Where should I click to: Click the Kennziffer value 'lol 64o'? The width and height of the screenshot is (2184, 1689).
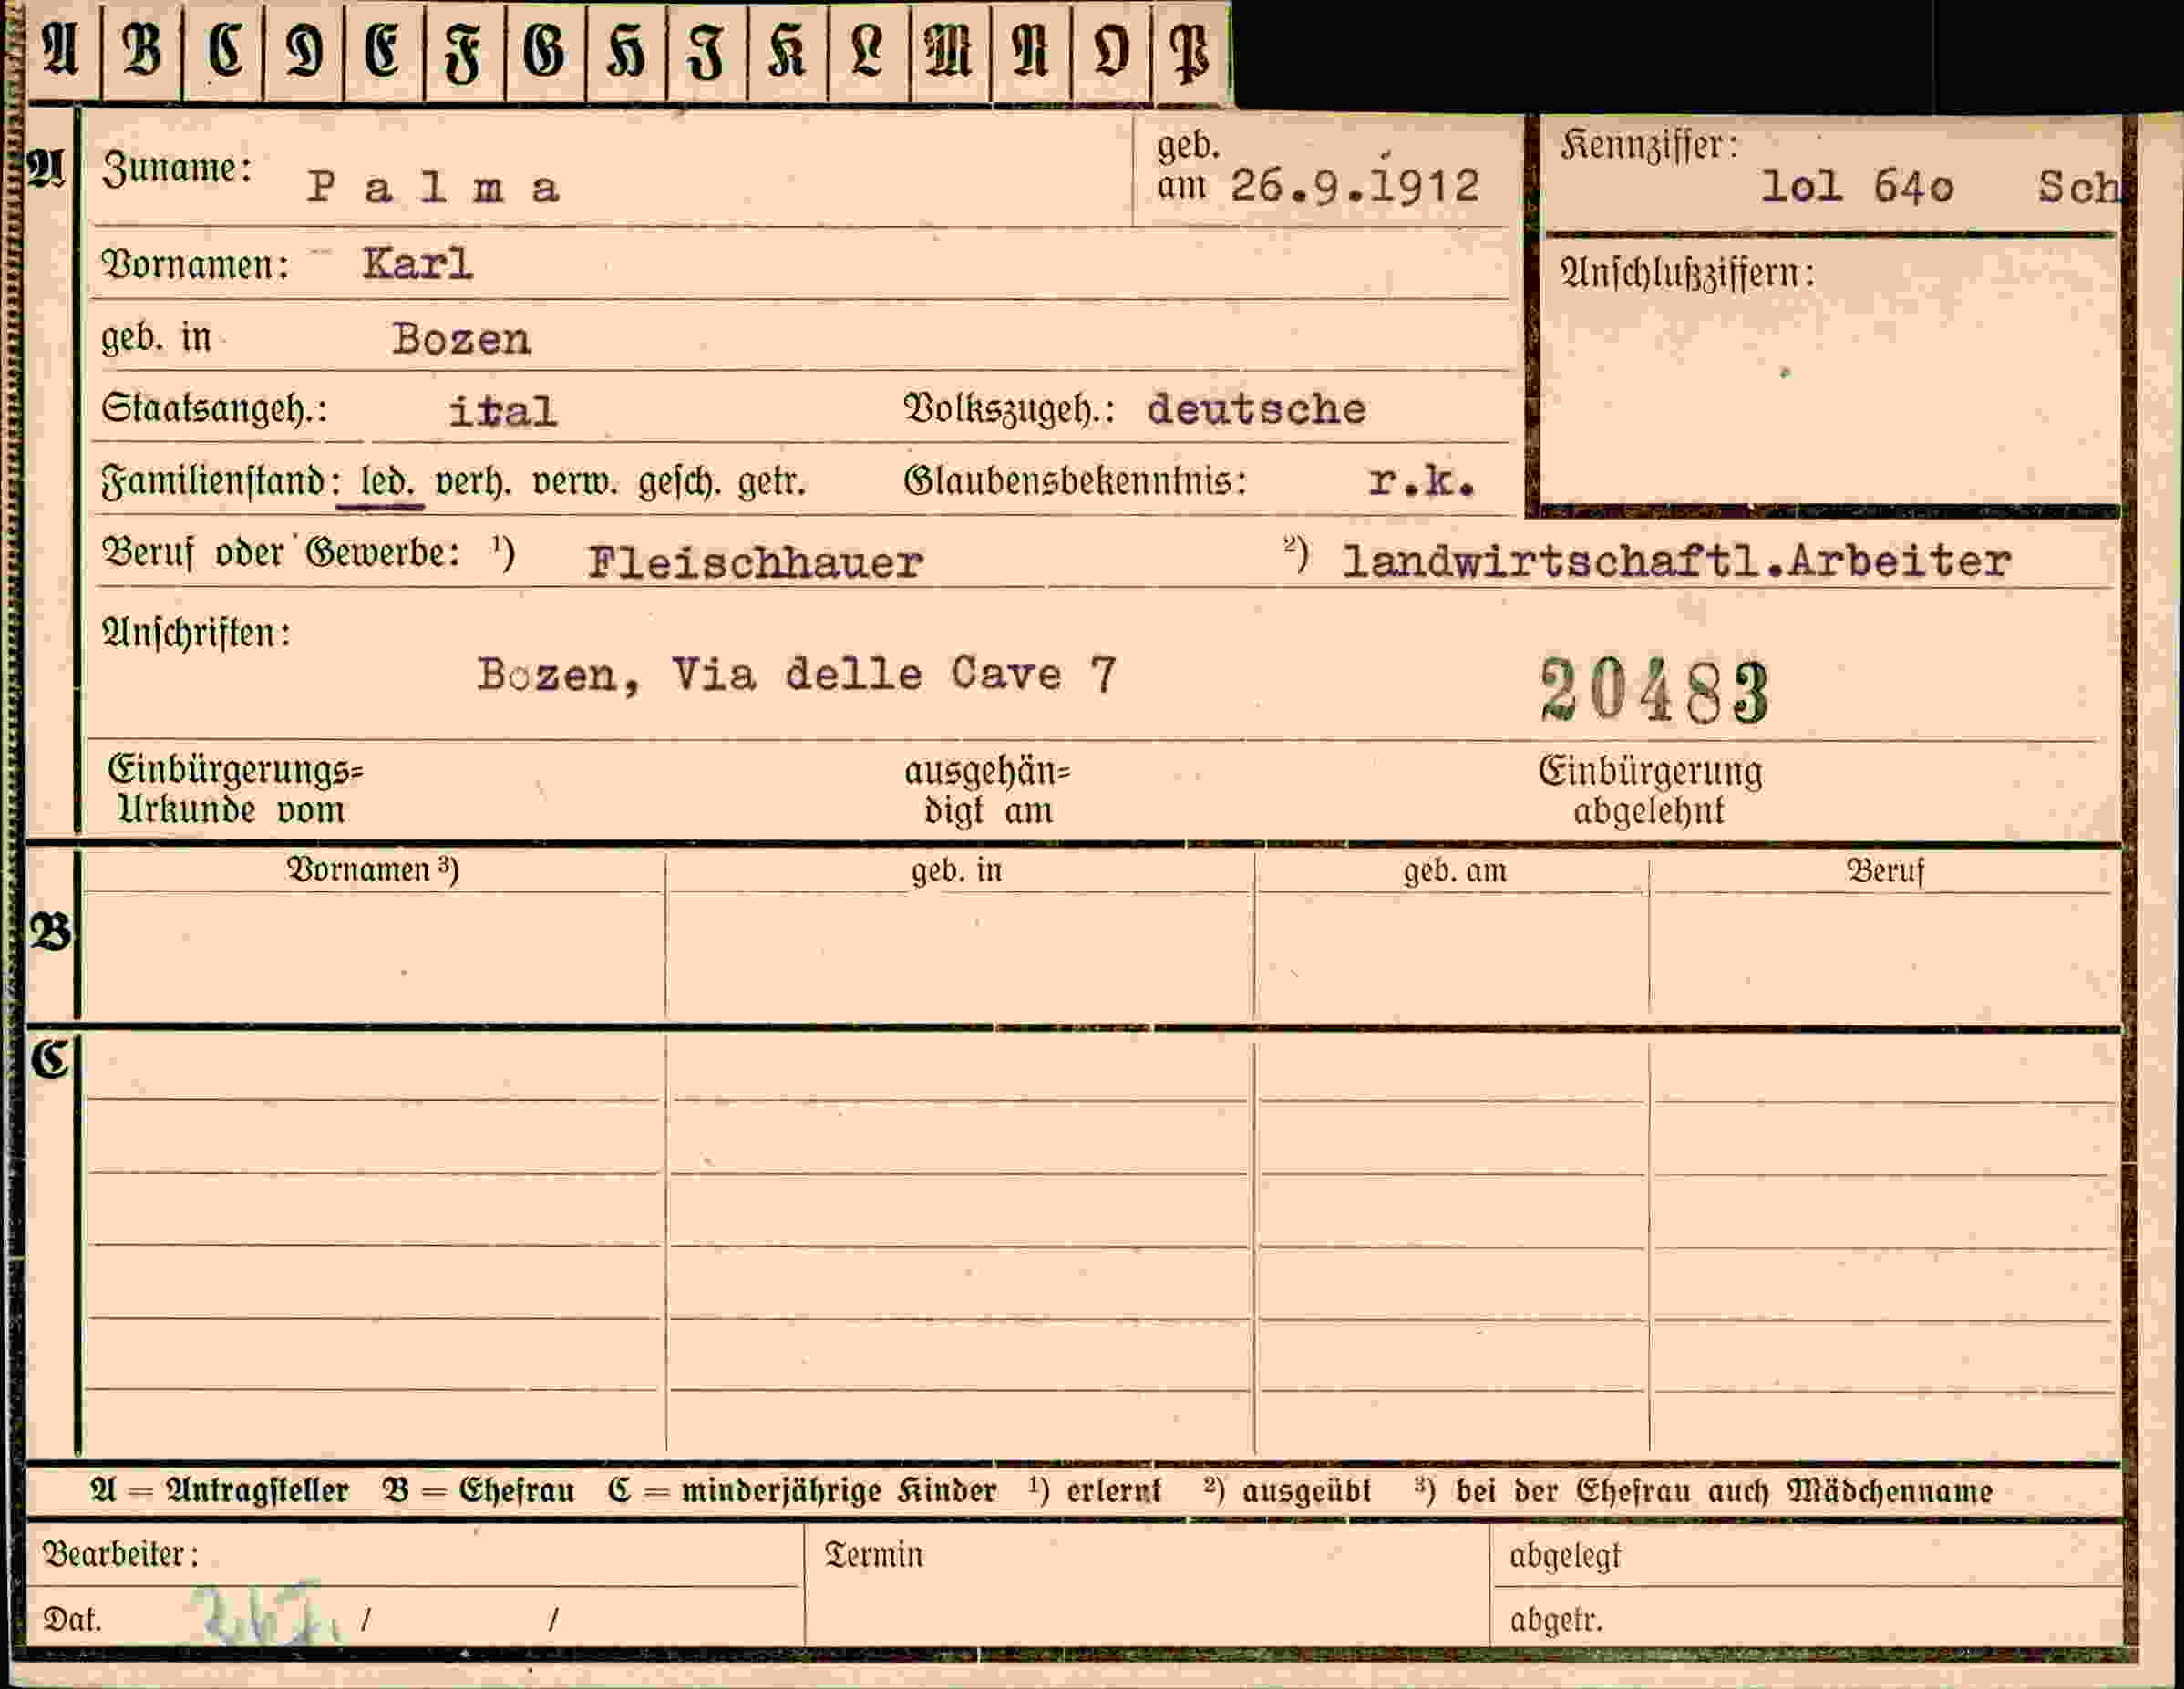(x=1858, y=187)
